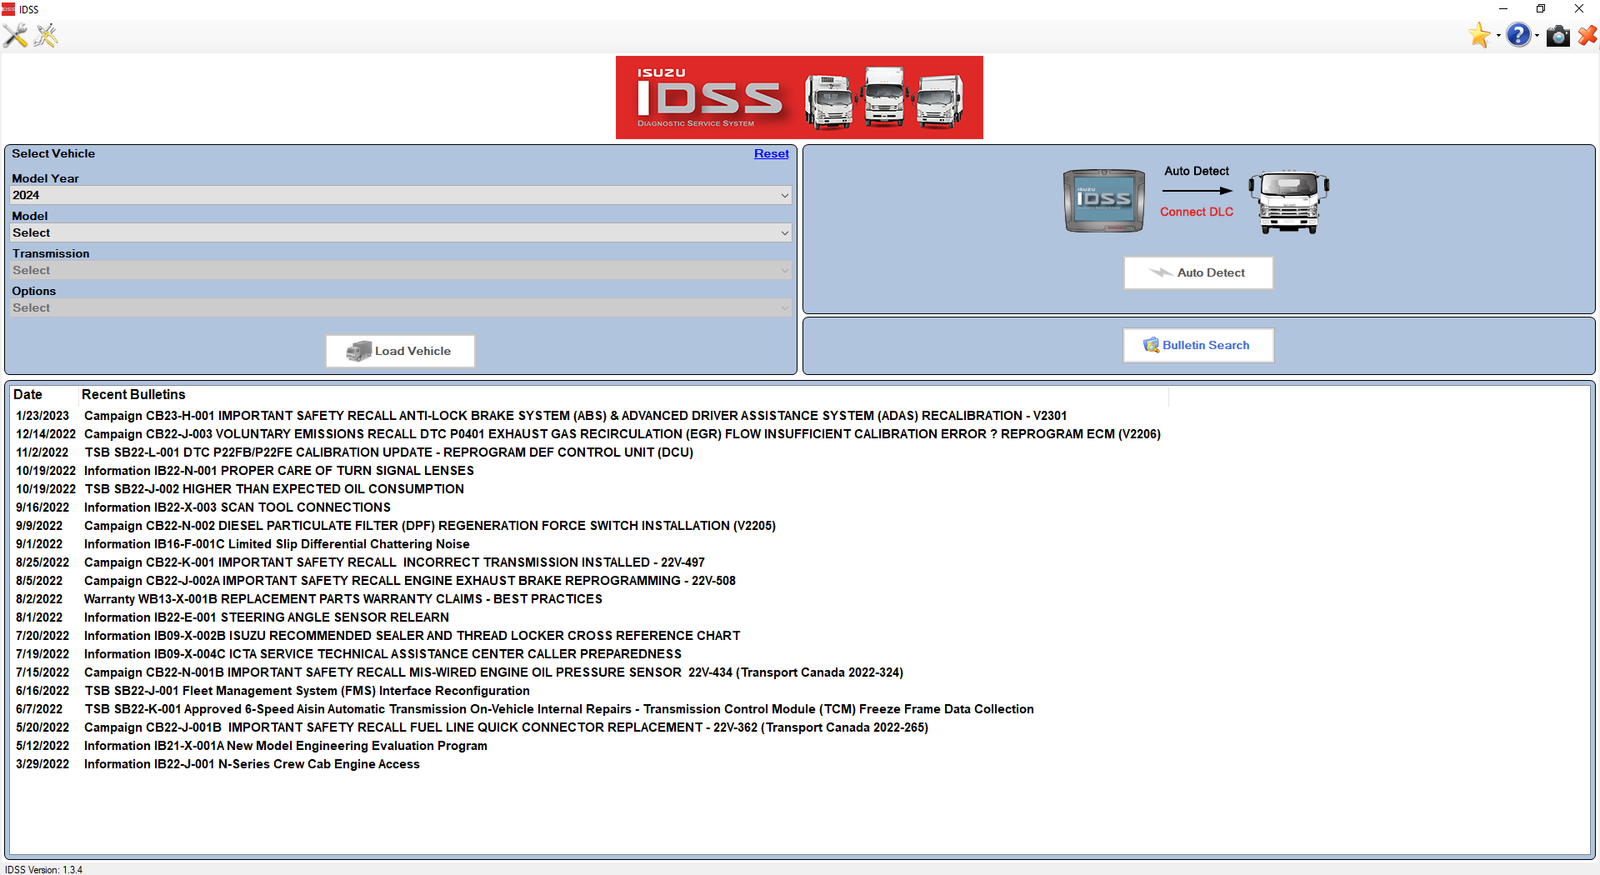Viewport: 1600px width, 875px height.
Task: Select IB16-F-001C limited slip differential bulletin
Action: [x=277, y=544]
